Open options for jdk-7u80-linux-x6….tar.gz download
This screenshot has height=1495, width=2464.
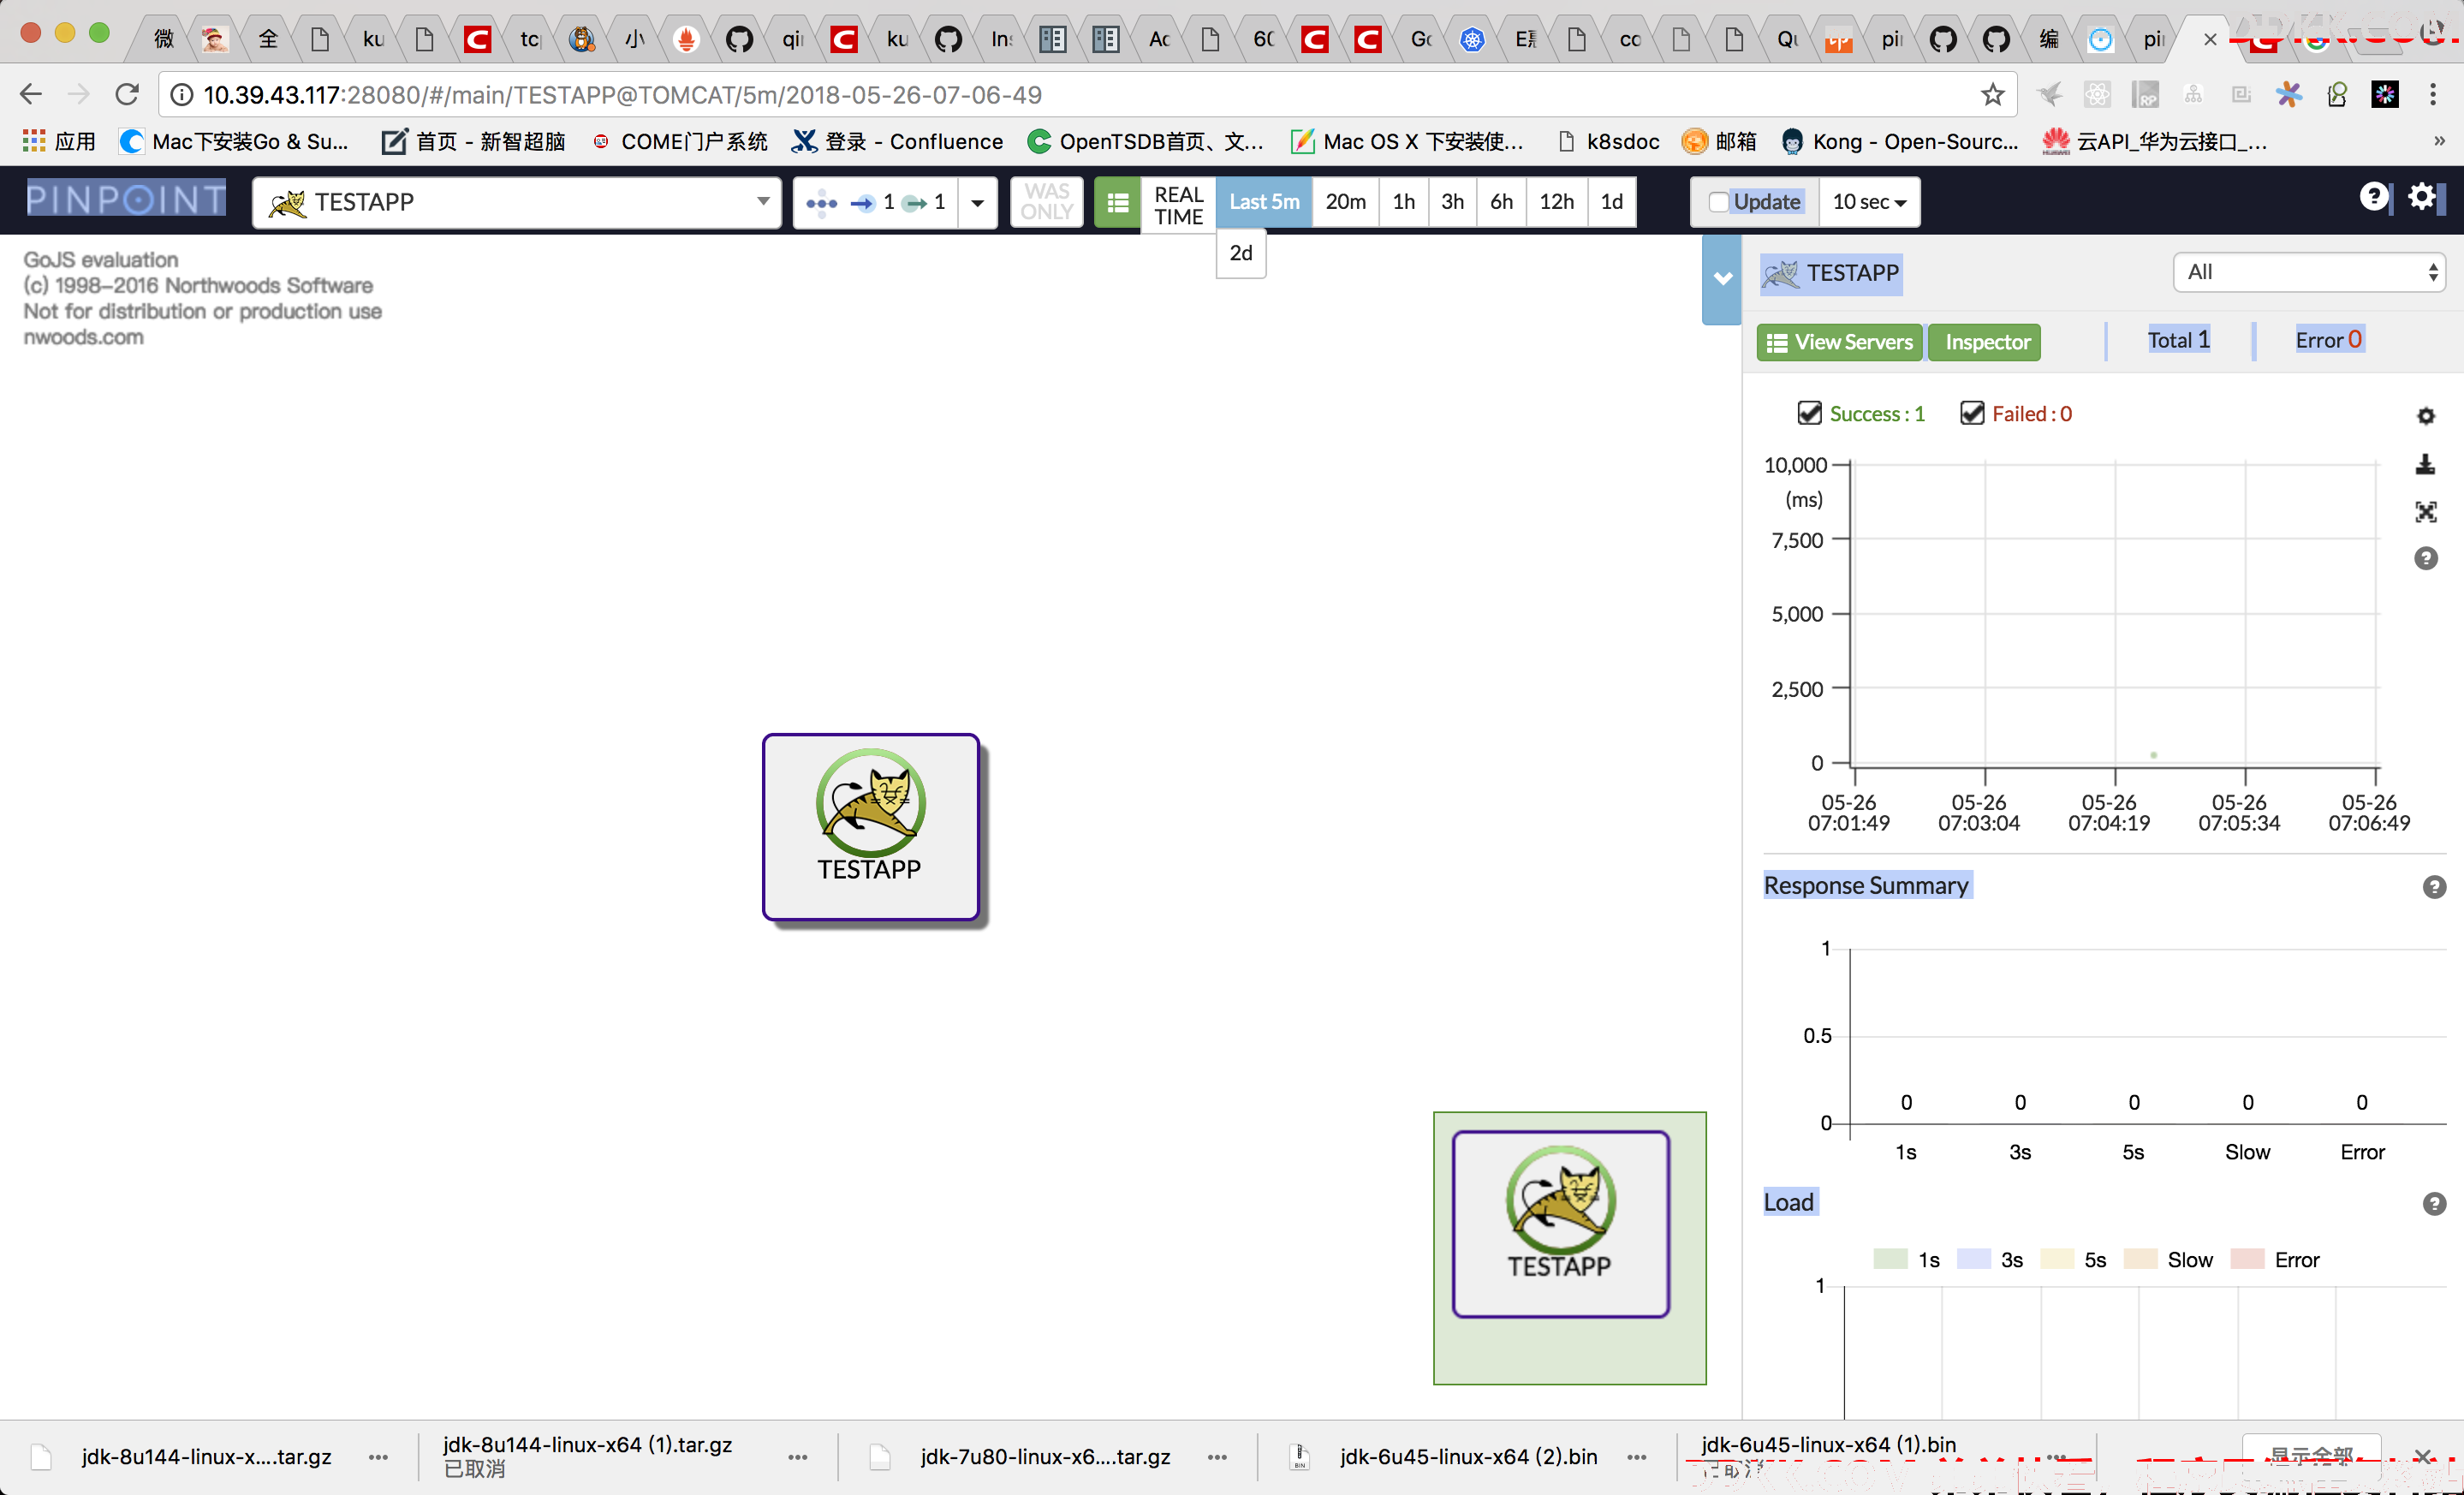tap(1217, 1457)
